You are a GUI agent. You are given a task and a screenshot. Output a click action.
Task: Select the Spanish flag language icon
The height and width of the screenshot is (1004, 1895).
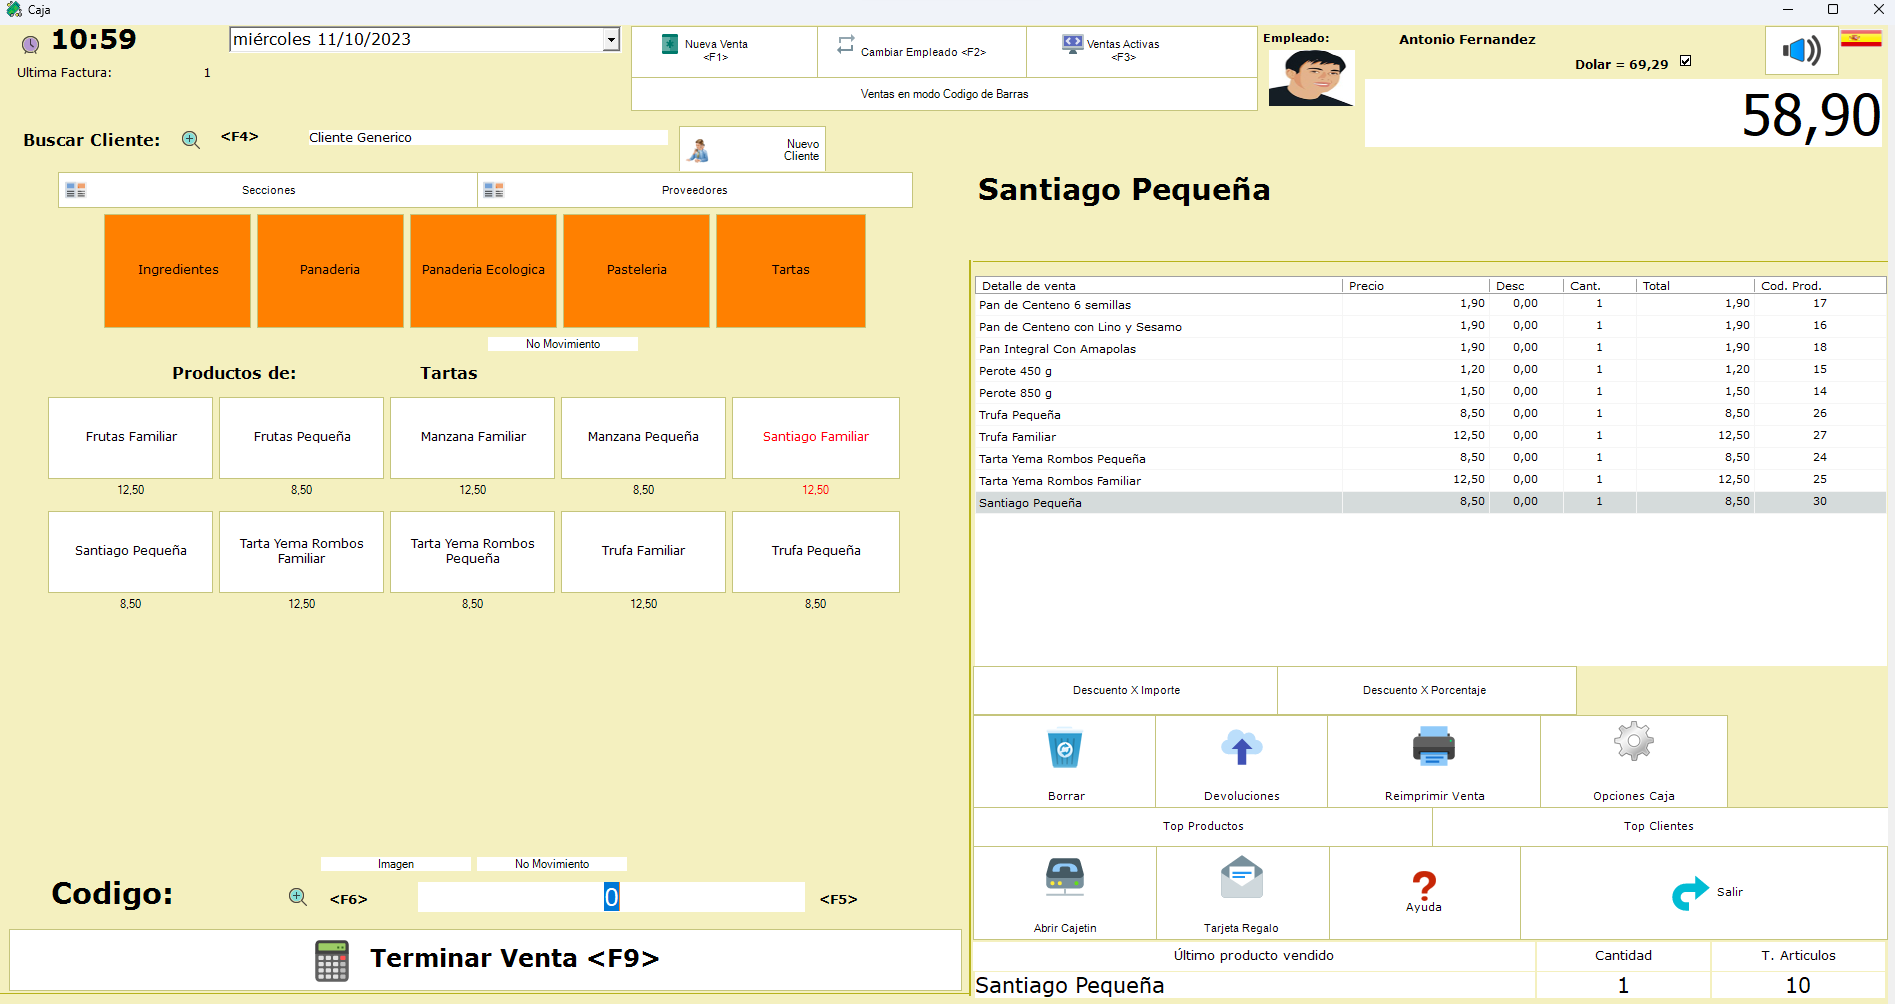1861,39
